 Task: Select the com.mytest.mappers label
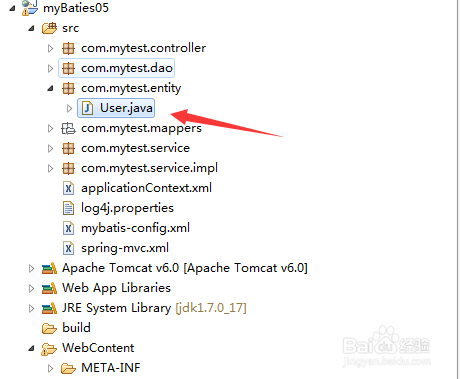click(141, 129)
